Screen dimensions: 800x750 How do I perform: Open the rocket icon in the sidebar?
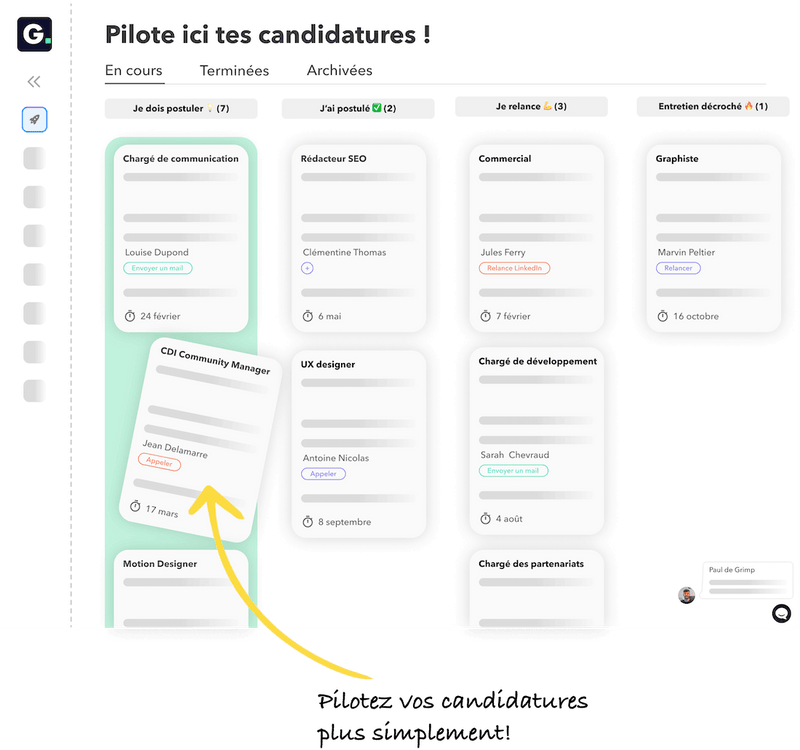(x=34, y=120)
